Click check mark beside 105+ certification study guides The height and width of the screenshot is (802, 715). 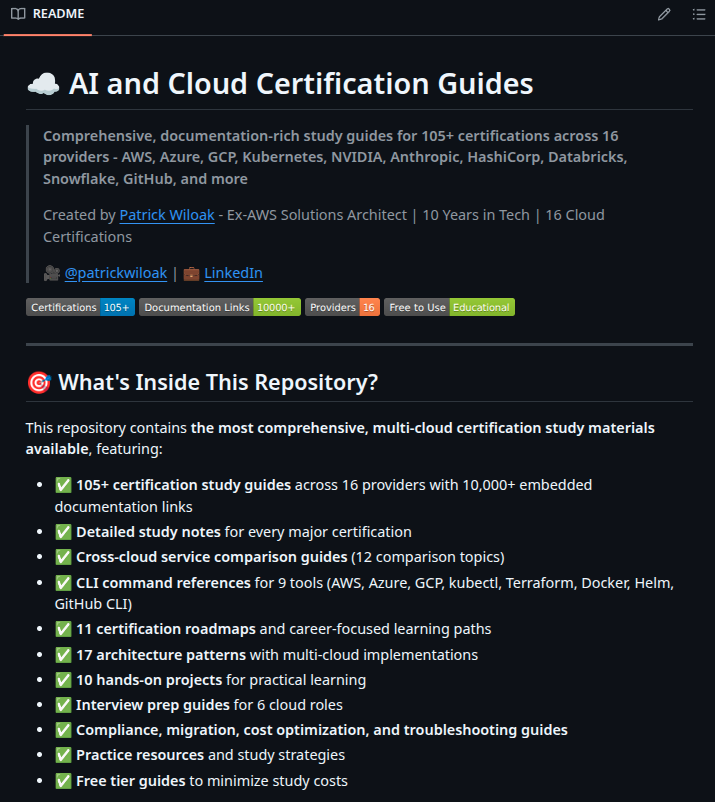(63, 485)
